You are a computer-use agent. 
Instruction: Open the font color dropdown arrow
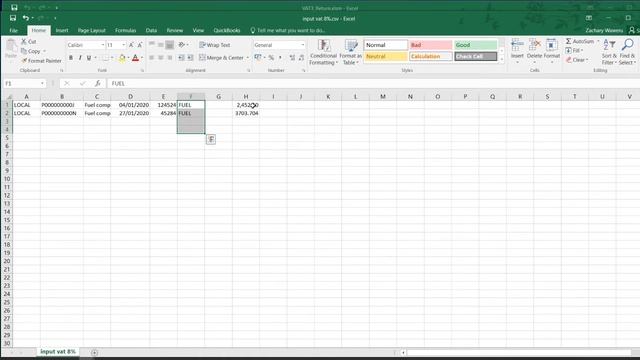(x=142, y=58)
